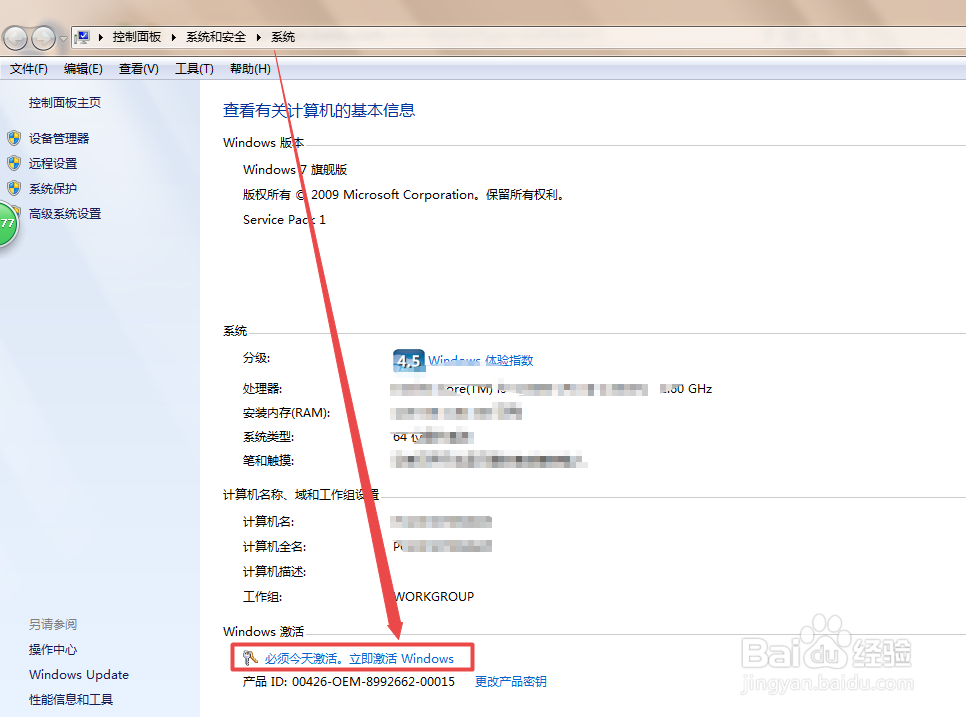The image size is (966, 717).
Task: Open the 文件(F) menu
Action: point(28,68)
